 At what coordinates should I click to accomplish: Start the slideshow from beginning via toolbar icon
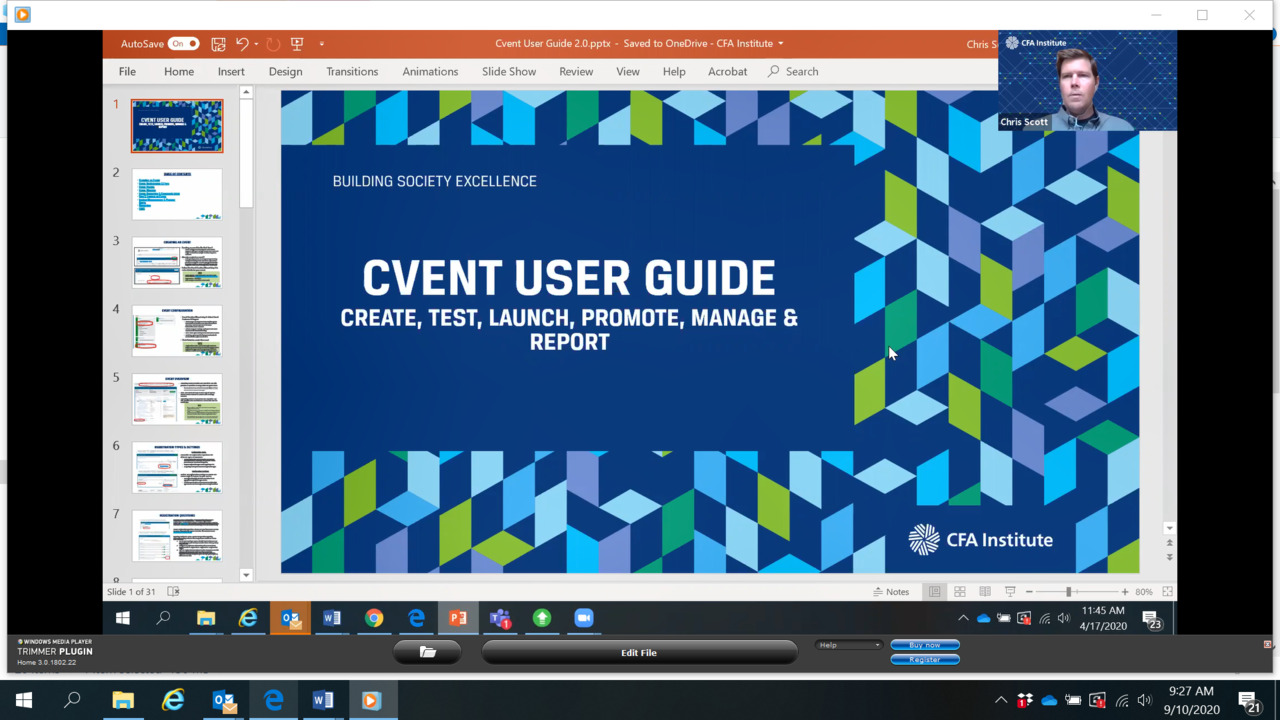297,44
